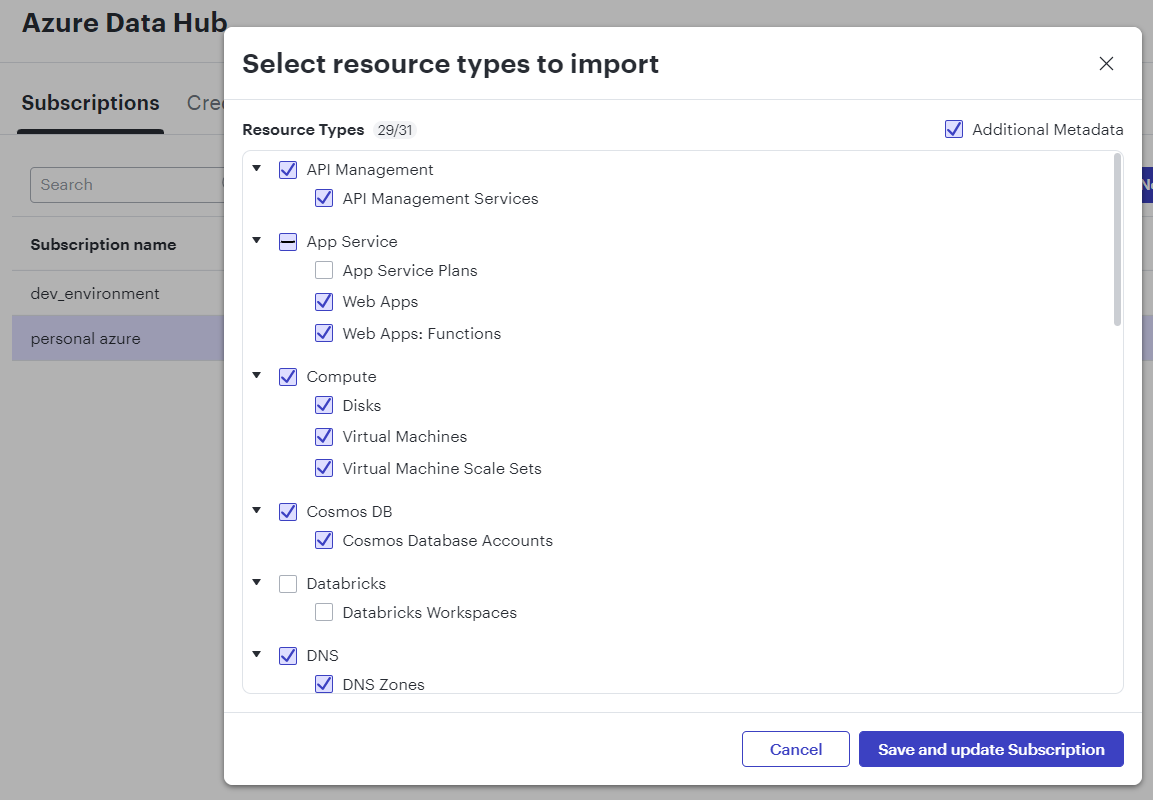
Task: Uncheck Web Apps
Action: [324, 301]
